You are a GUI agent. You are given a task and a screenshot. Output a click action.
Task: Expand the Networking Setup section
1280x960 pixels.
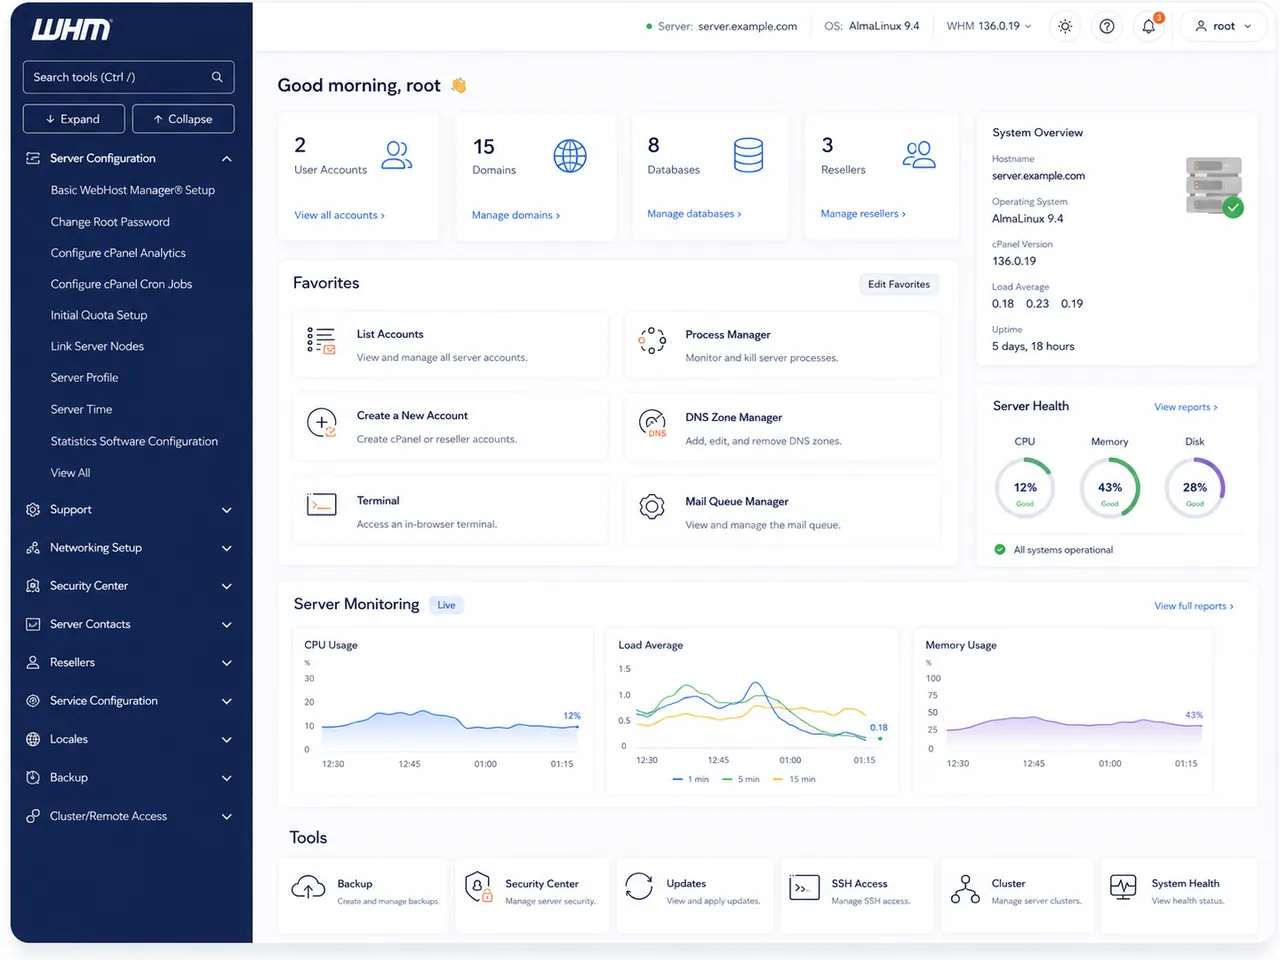(128, 548)
